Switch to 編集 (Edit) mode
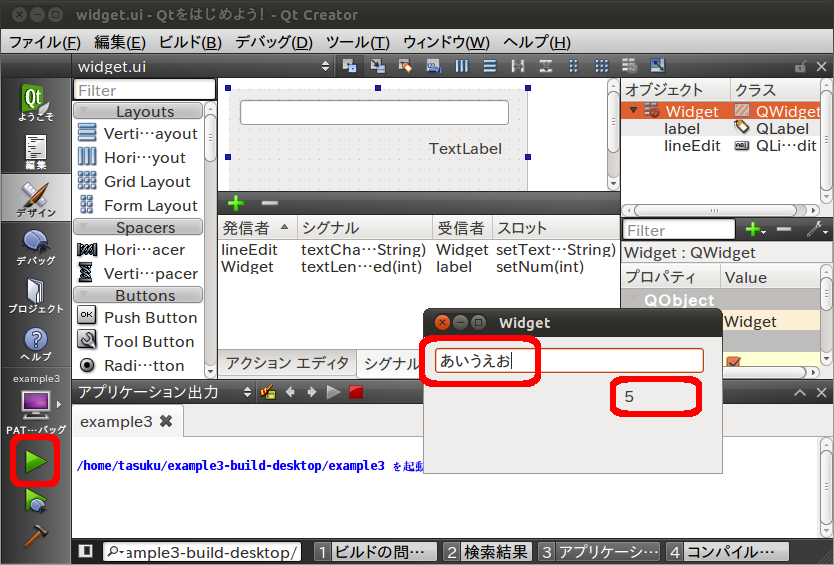The height and width of the screenshot is (565, 834). [x=36, y=152]
